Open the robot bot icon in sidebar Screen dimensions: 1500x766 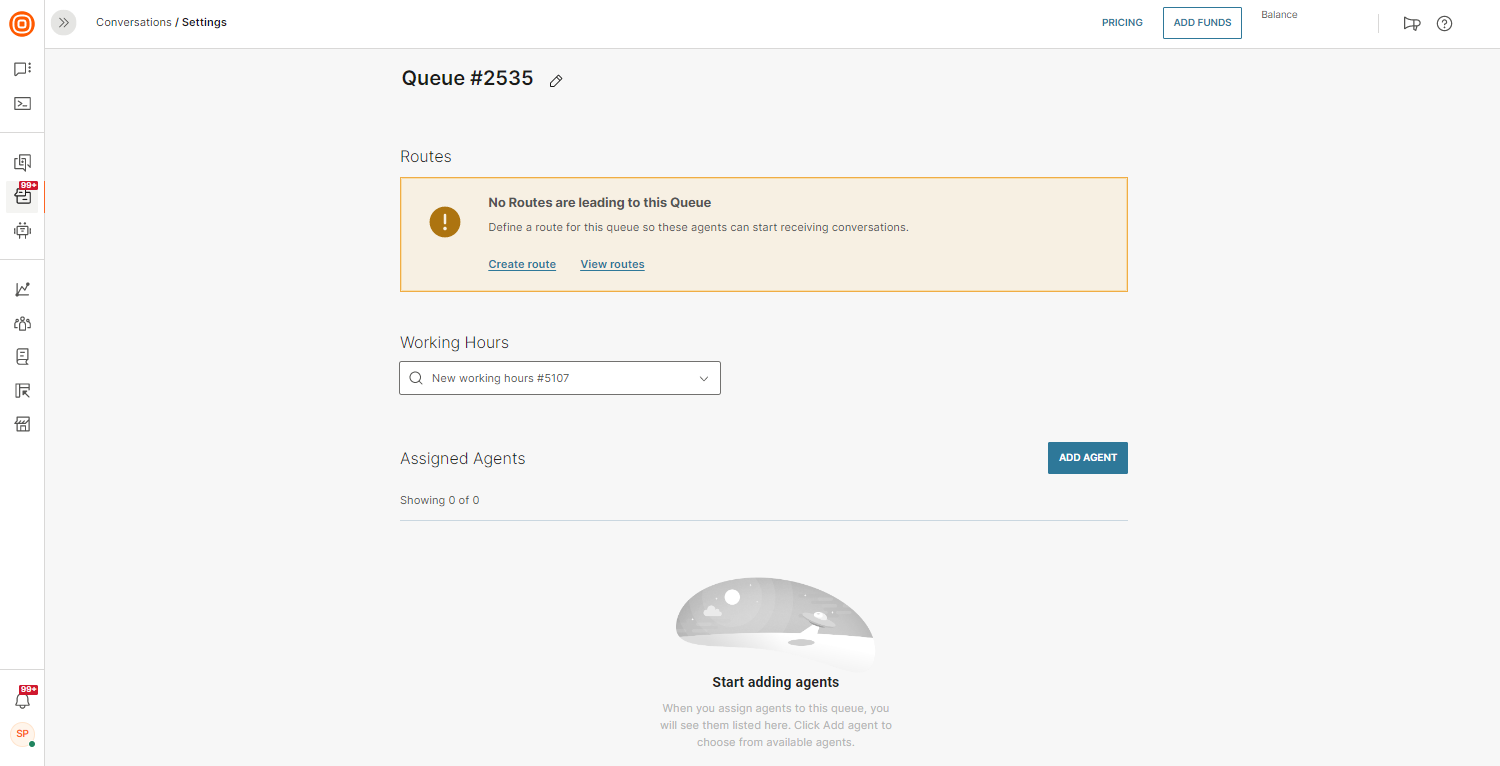pos(22,230)
